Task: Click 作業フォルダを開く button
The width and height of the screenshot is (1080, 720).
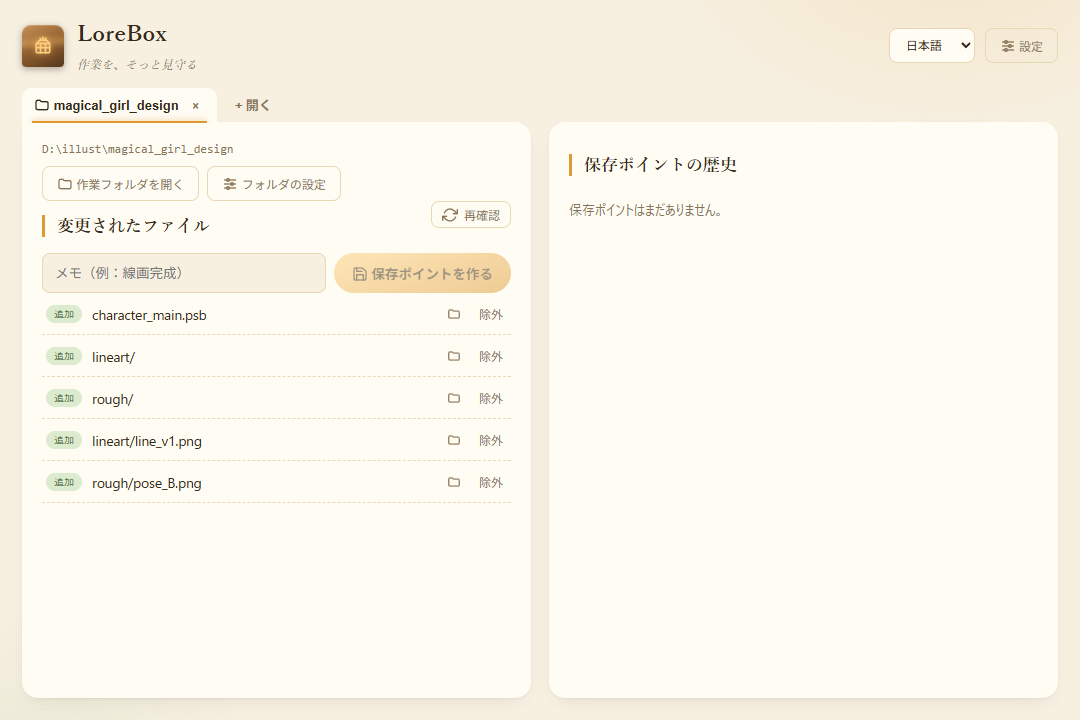Action: (x=121, y=184)
